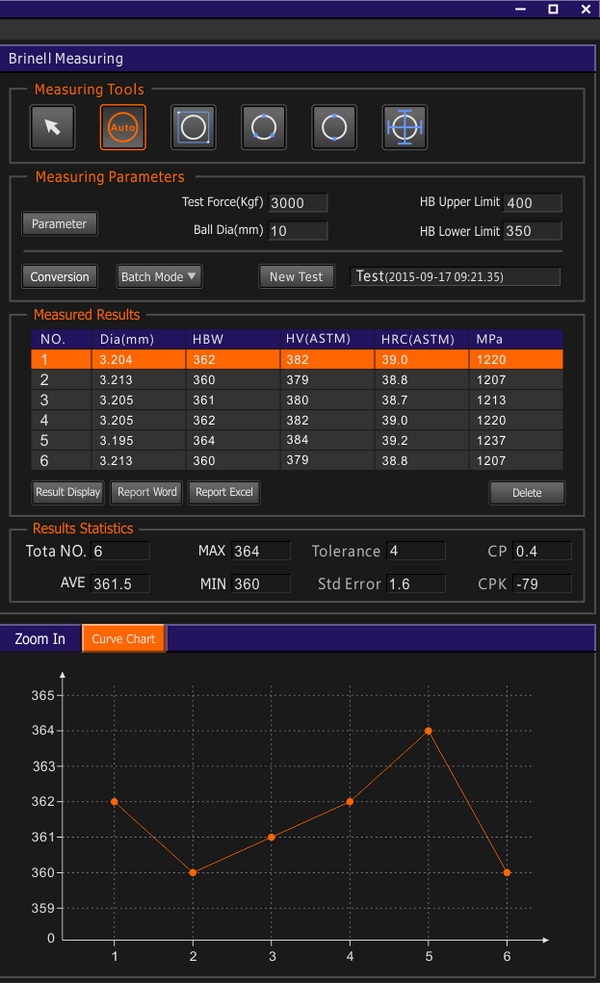Switch to the Curve Chart tab

click(124, 639)
